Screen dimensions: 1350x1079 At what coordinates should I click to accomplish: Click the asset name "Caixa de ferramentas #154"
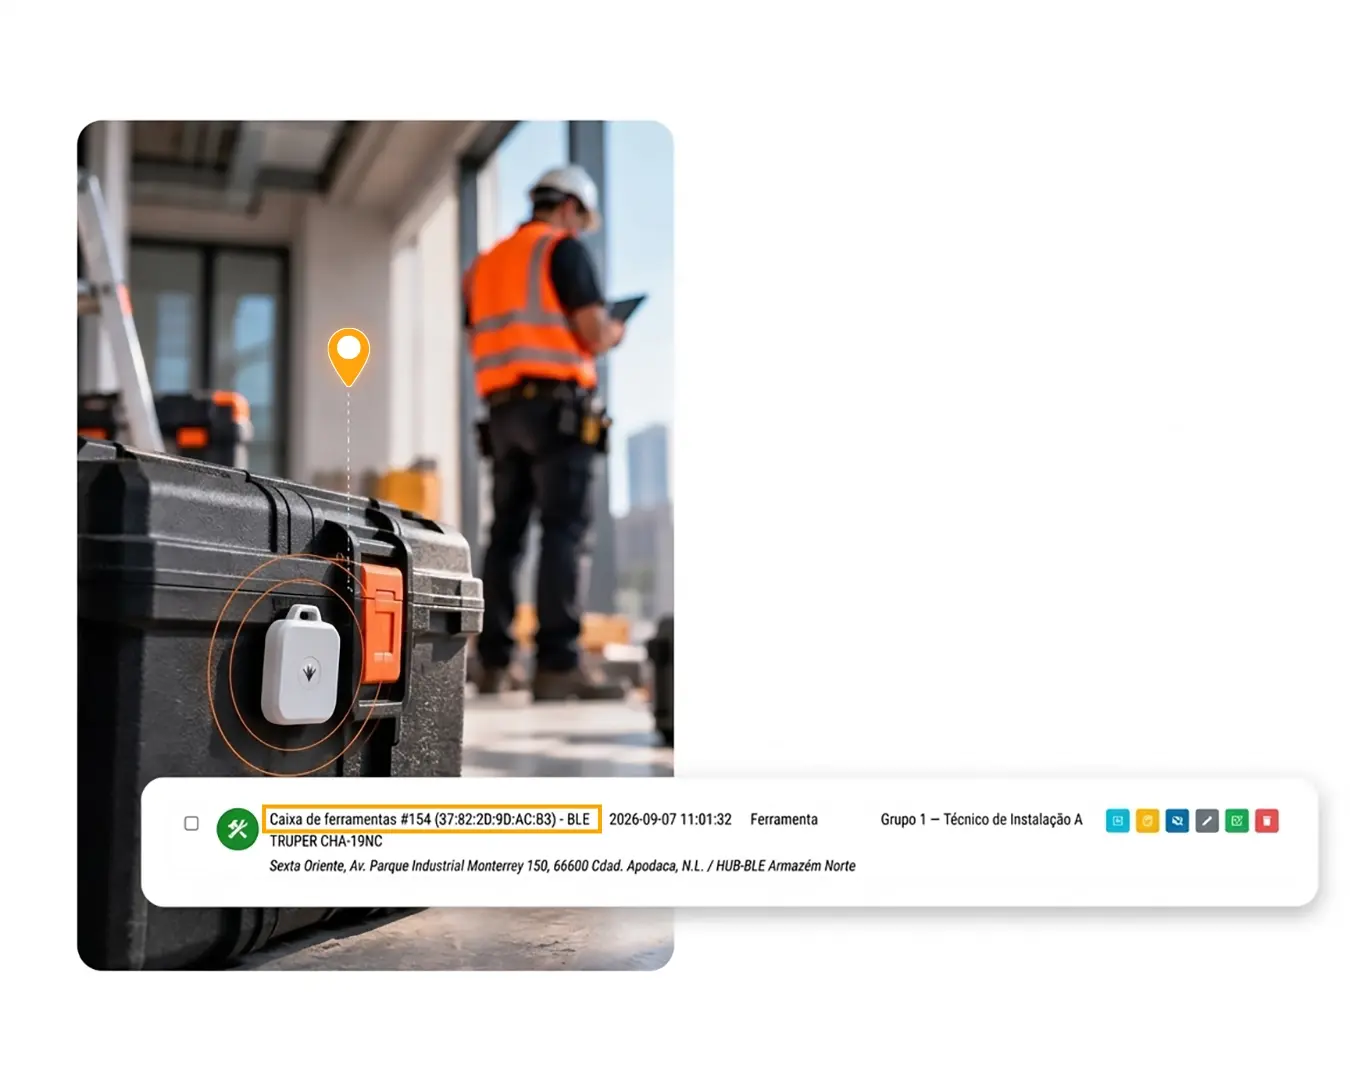(349, 819)
